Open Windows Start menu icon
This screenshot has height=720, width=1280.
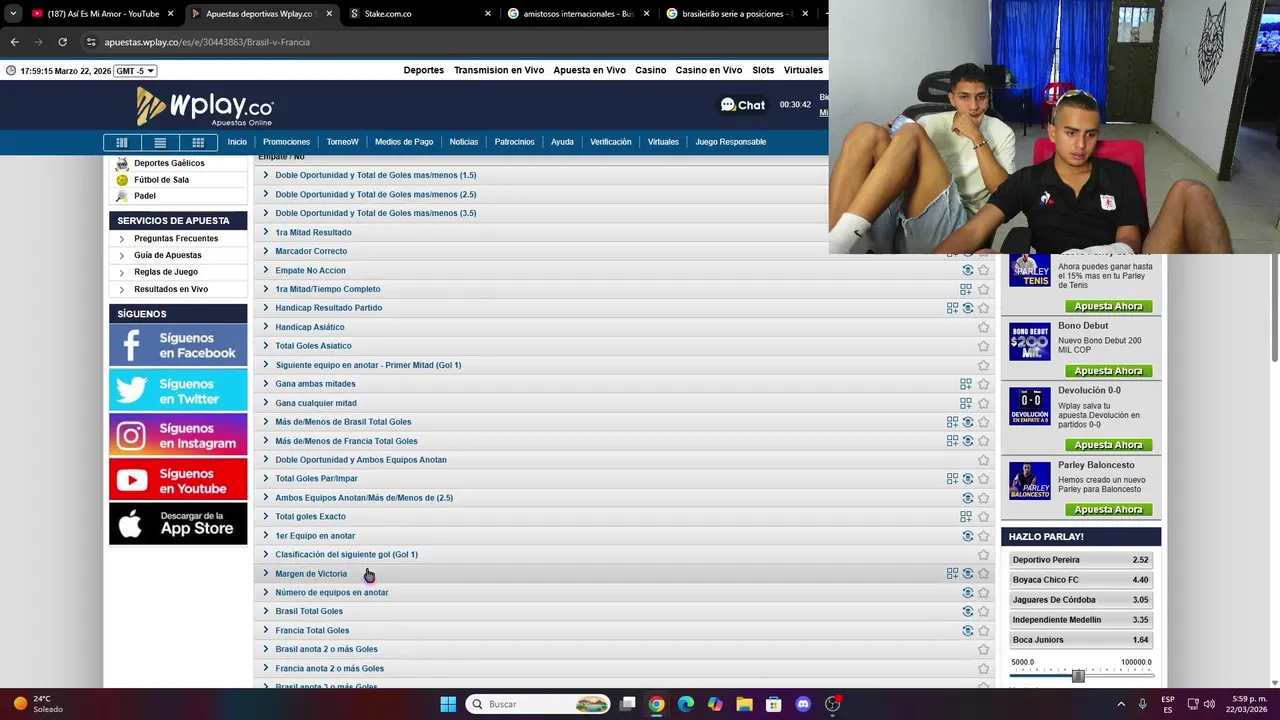[x=448, y=704]
